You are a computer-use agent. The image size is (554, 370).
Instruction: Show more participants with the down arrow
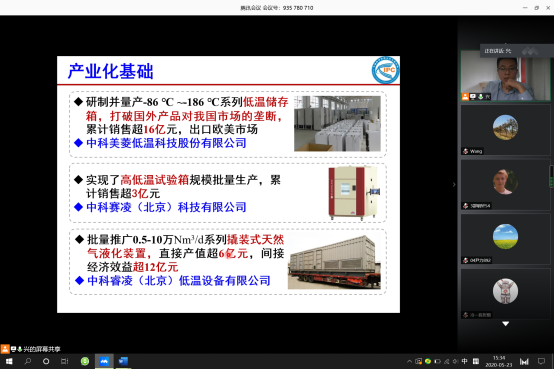coord(506,324)
